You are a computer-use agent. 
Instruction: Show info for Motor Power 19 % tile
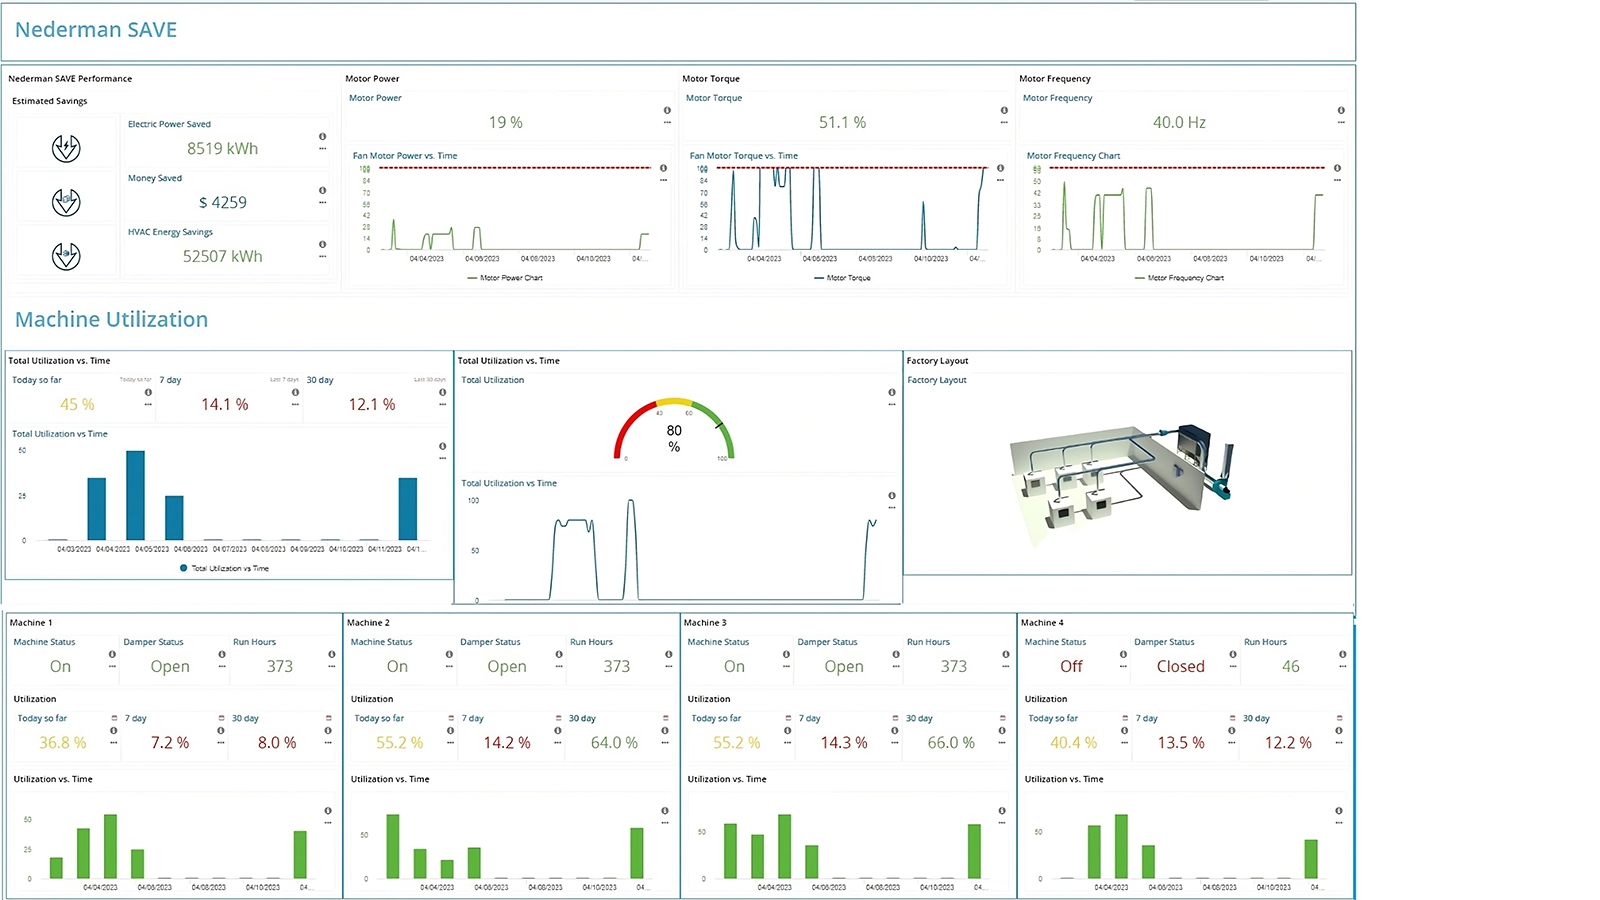tap(667, 111)
